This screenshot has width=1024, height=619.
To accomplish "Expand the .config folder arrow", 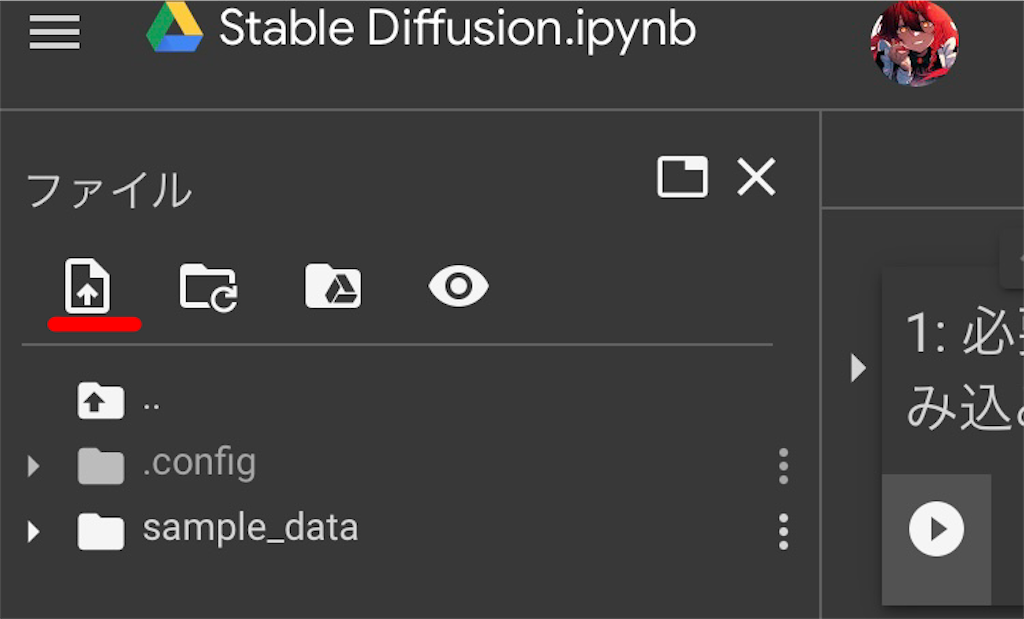I will (x=34, y=465).
